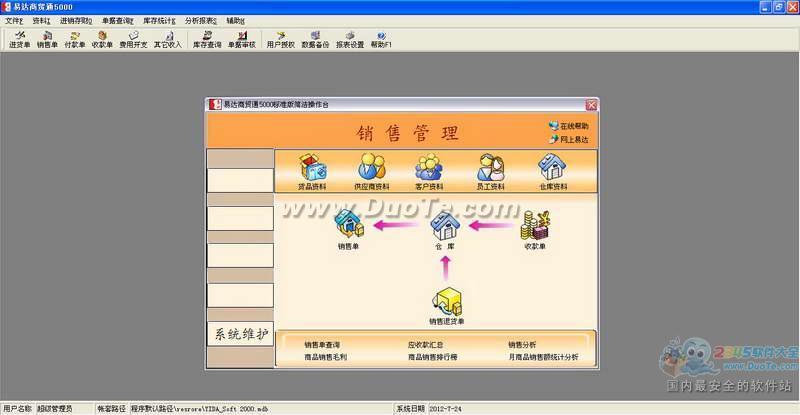Close the 易达商贸通5000 简洁操作台 dialog
800x415 pixels.
(x=591, y=105)
